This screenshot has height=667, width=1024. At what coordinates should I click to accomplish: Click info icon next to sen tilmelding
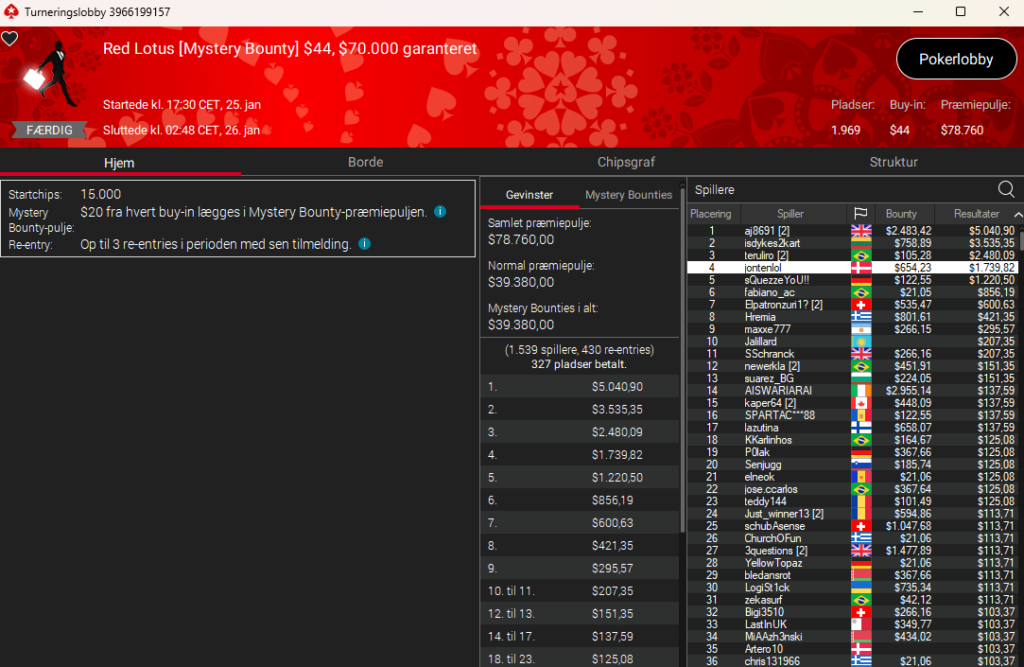click(364, 244)
